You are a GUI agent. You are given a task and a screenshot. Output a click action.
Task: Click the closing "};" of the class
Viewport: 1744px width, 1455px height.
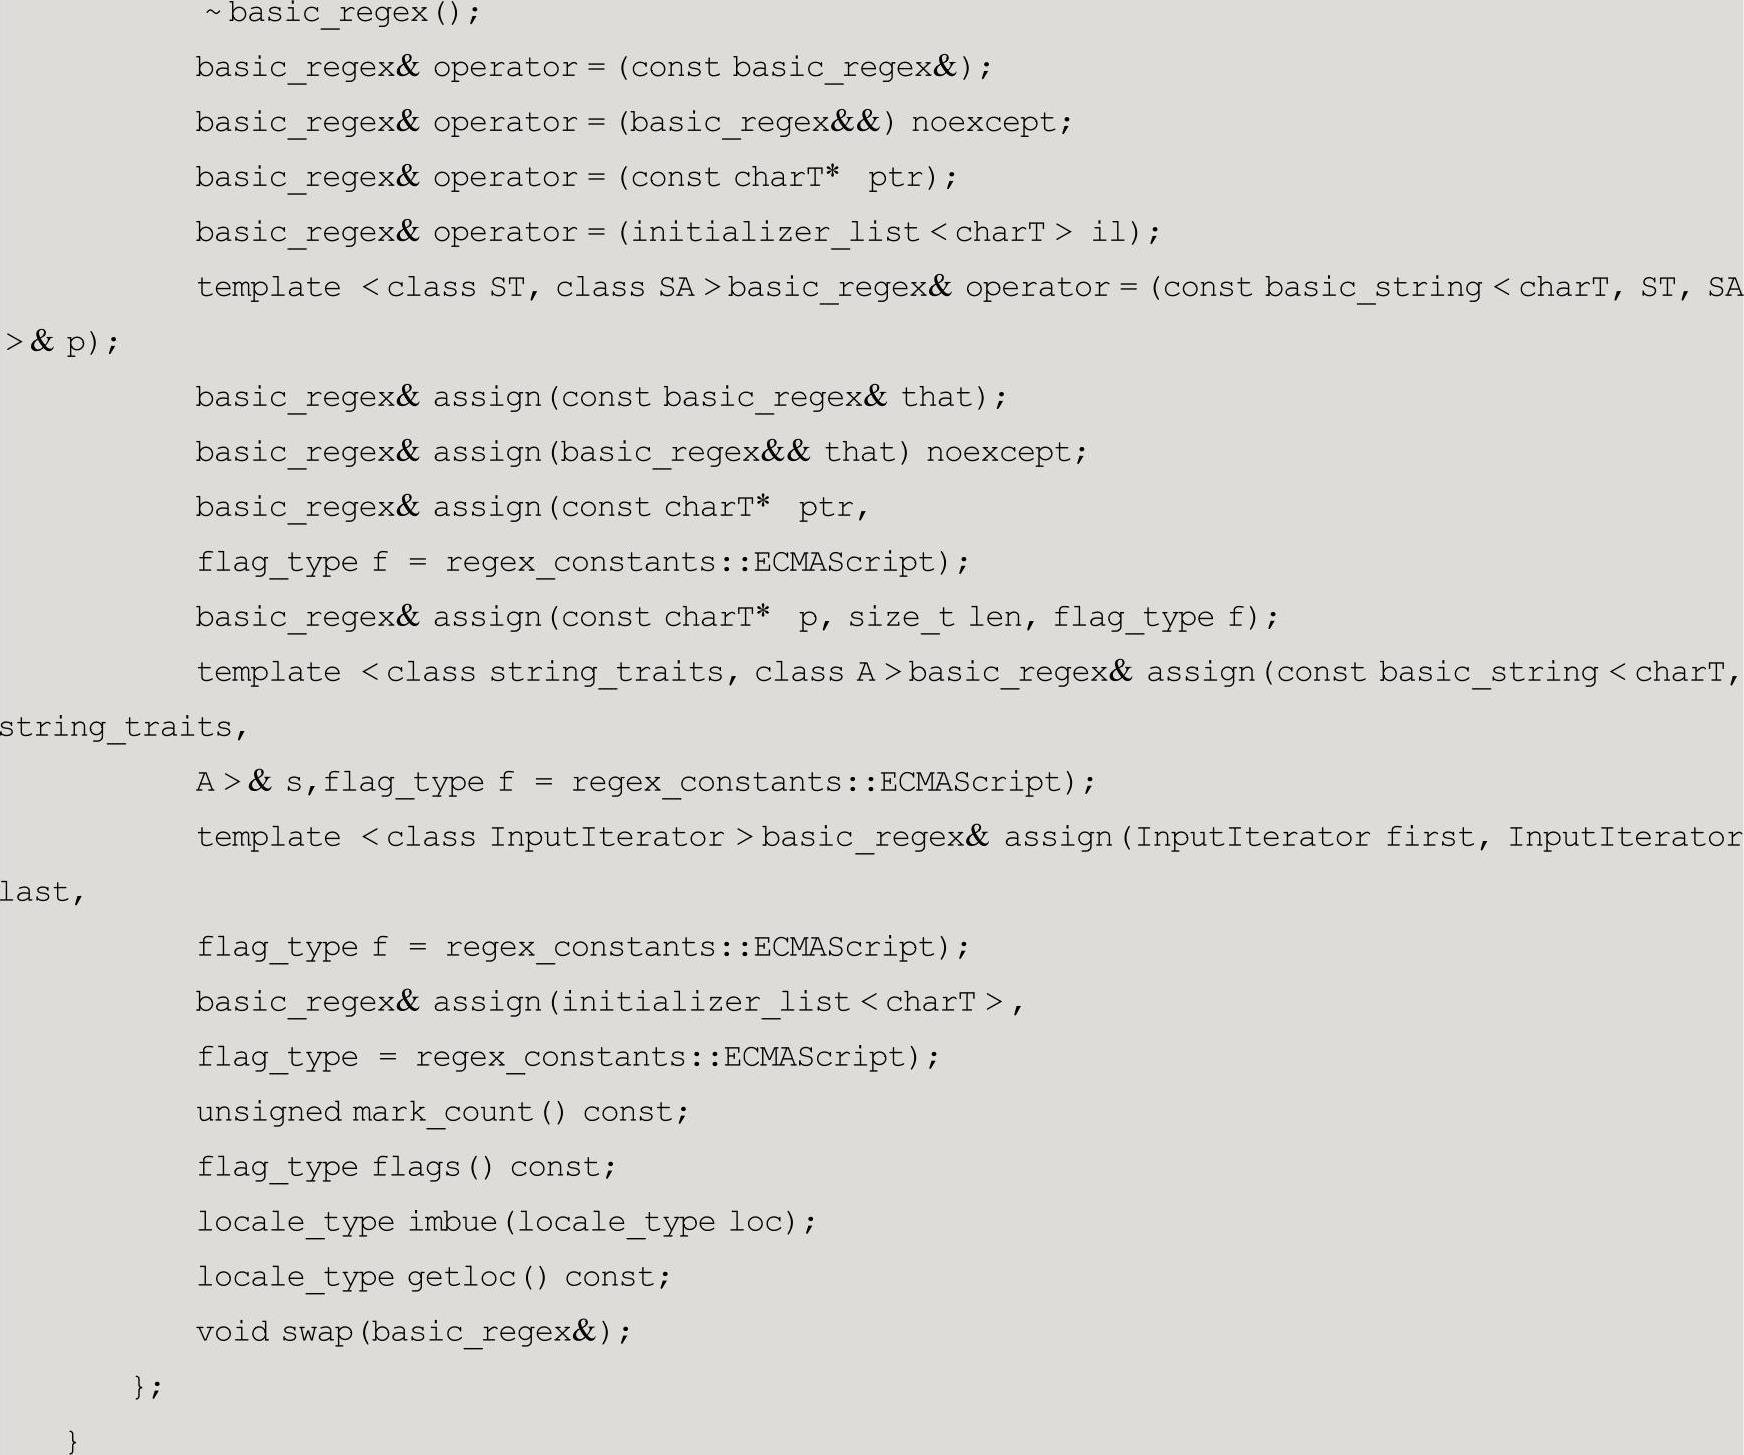coord(147,1387)
